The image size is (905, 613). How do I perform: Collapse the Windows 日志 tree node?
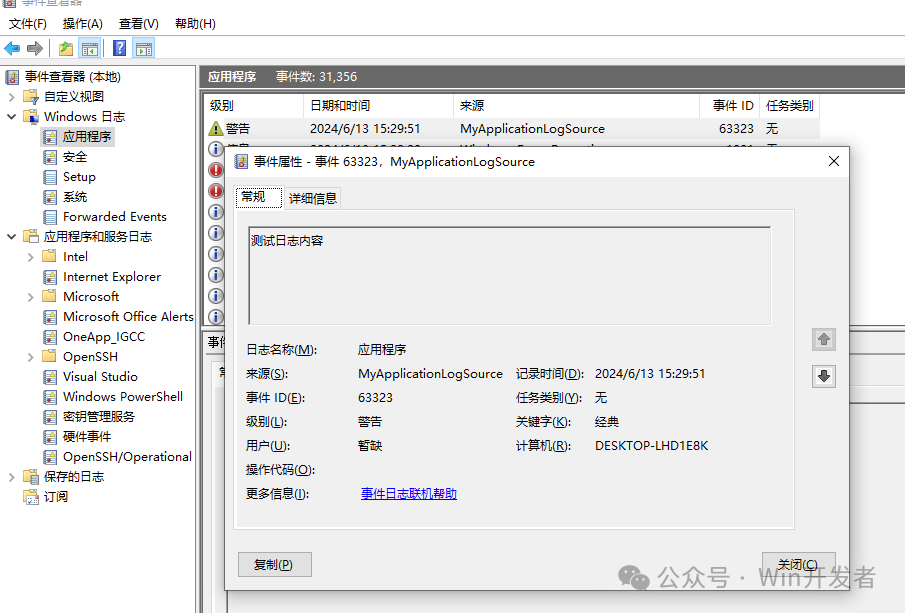pos(12,117)
